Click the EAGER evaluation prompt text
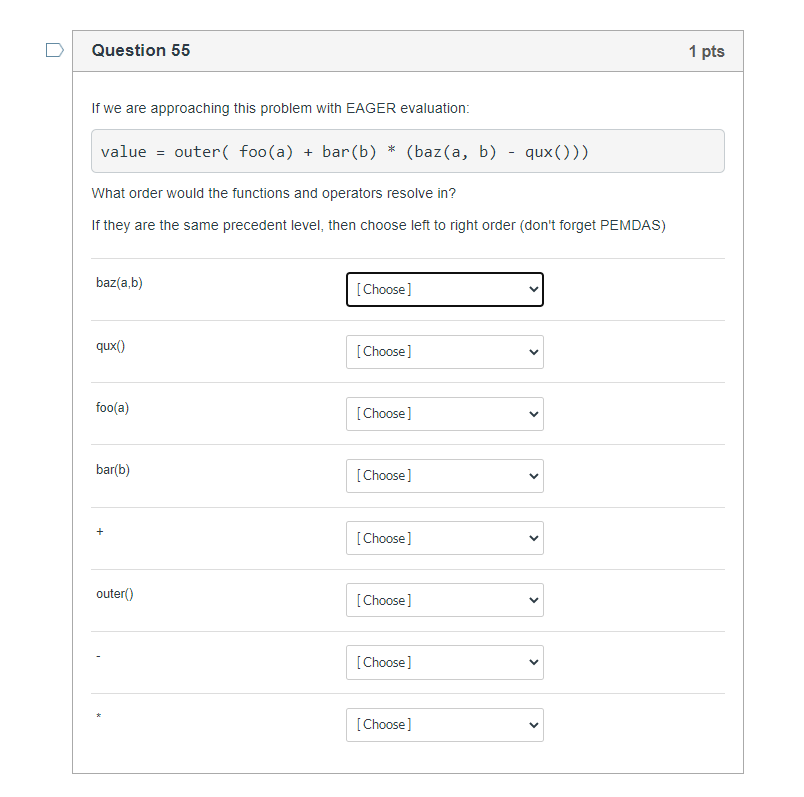Viewport: 804px width, 797px height. pyautogui.click(x=280, y=108)
